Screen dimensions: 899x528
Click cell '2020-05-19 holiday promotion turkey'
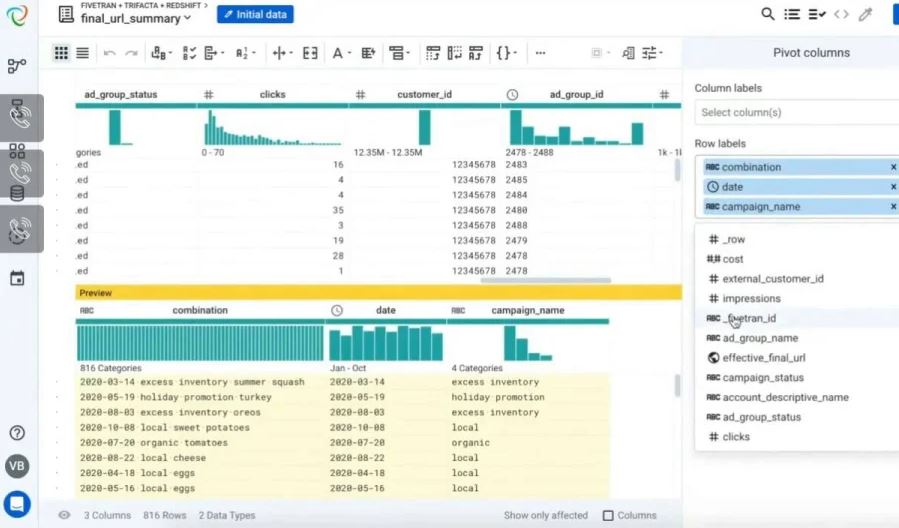175,397
